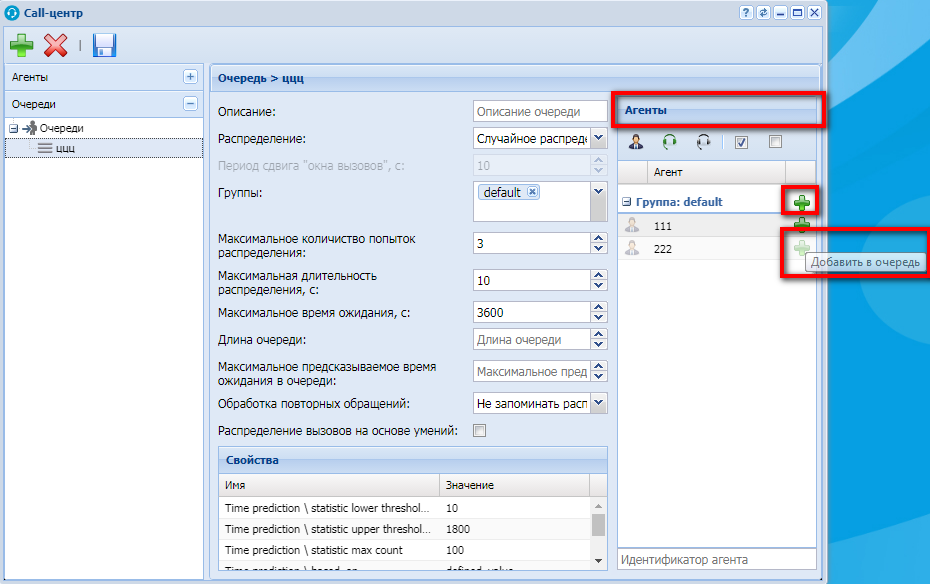The height and width of the screenshot is (584, 930).
Task: Open Обработка повторных обращений dropdown arrow
Action: point(599,403)
